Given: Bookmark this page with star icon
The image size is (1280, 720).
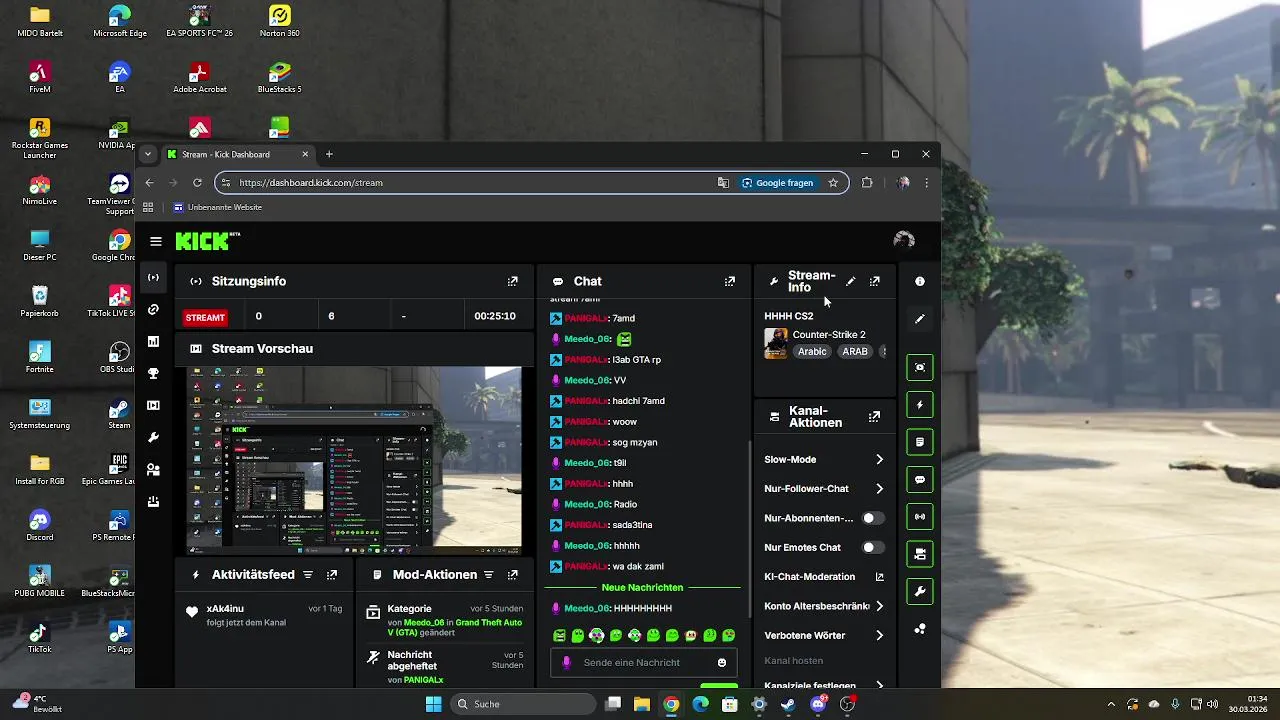Looking at the screenshot, I should point(833,183).
